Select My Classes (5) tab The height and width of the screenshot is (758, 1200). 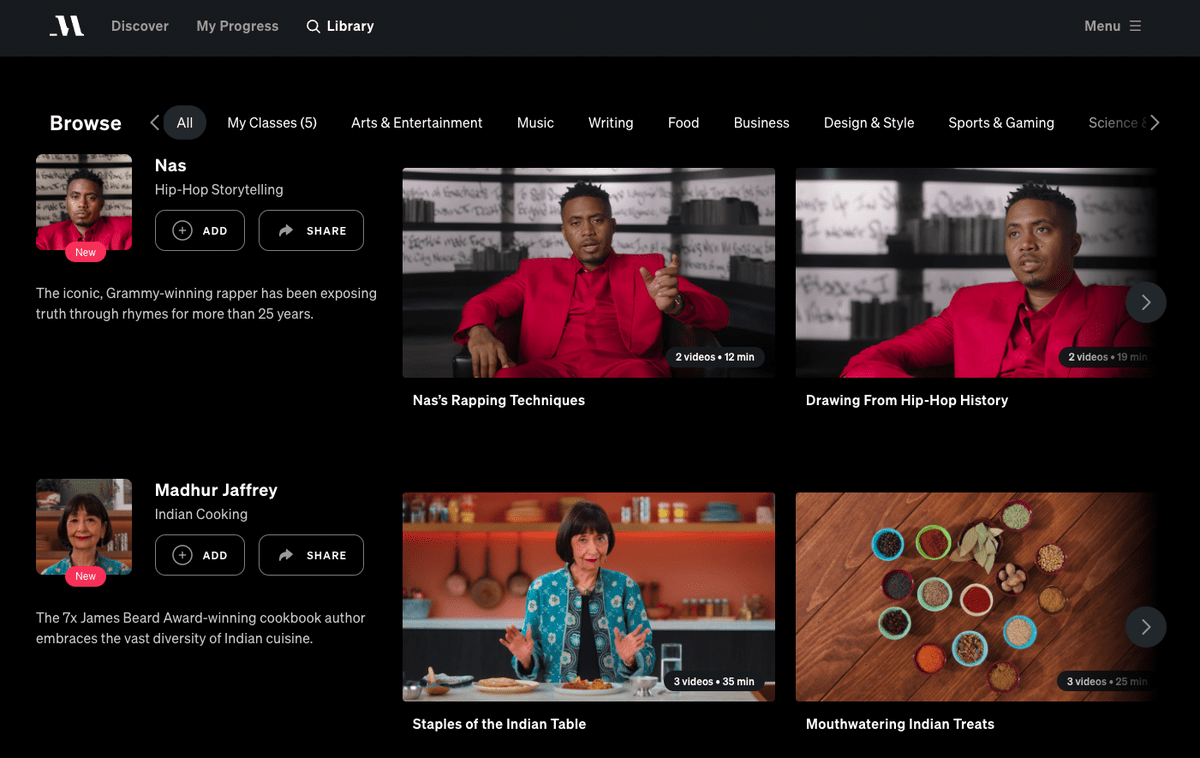tap(272, 123)
